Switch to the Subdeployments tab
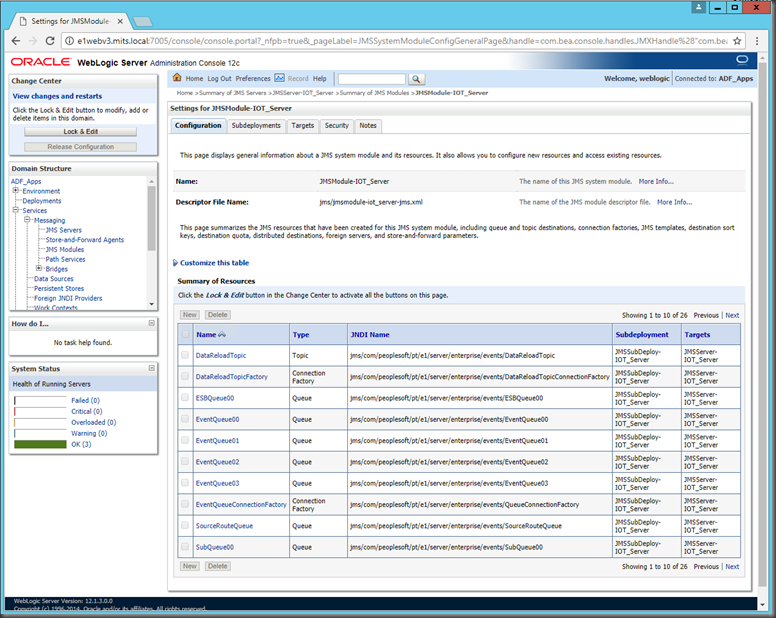The image size is (776, 618). pyautogui.click(x=256, y=126)
